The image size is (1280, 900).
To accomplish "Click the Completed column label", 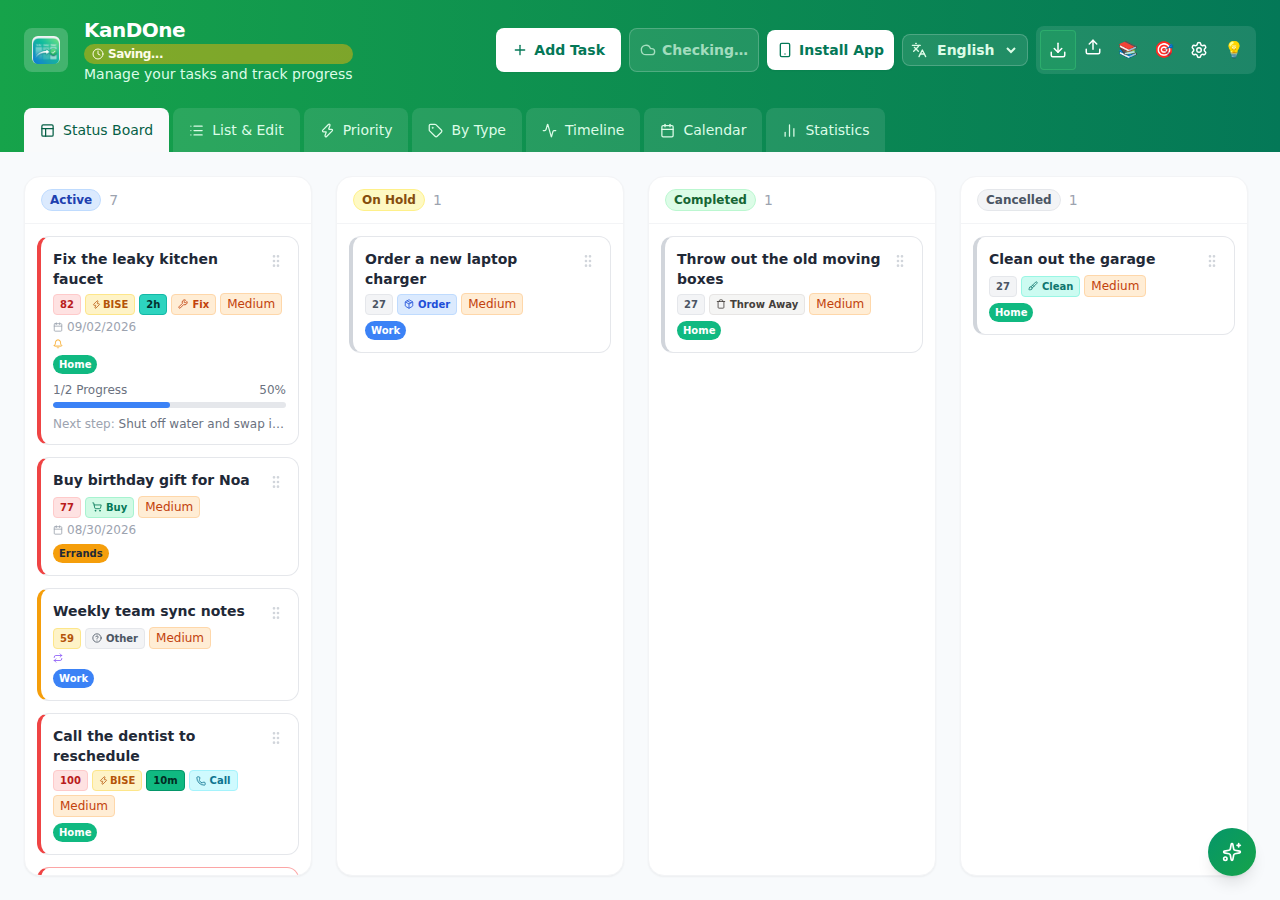I will click(710, 200).
